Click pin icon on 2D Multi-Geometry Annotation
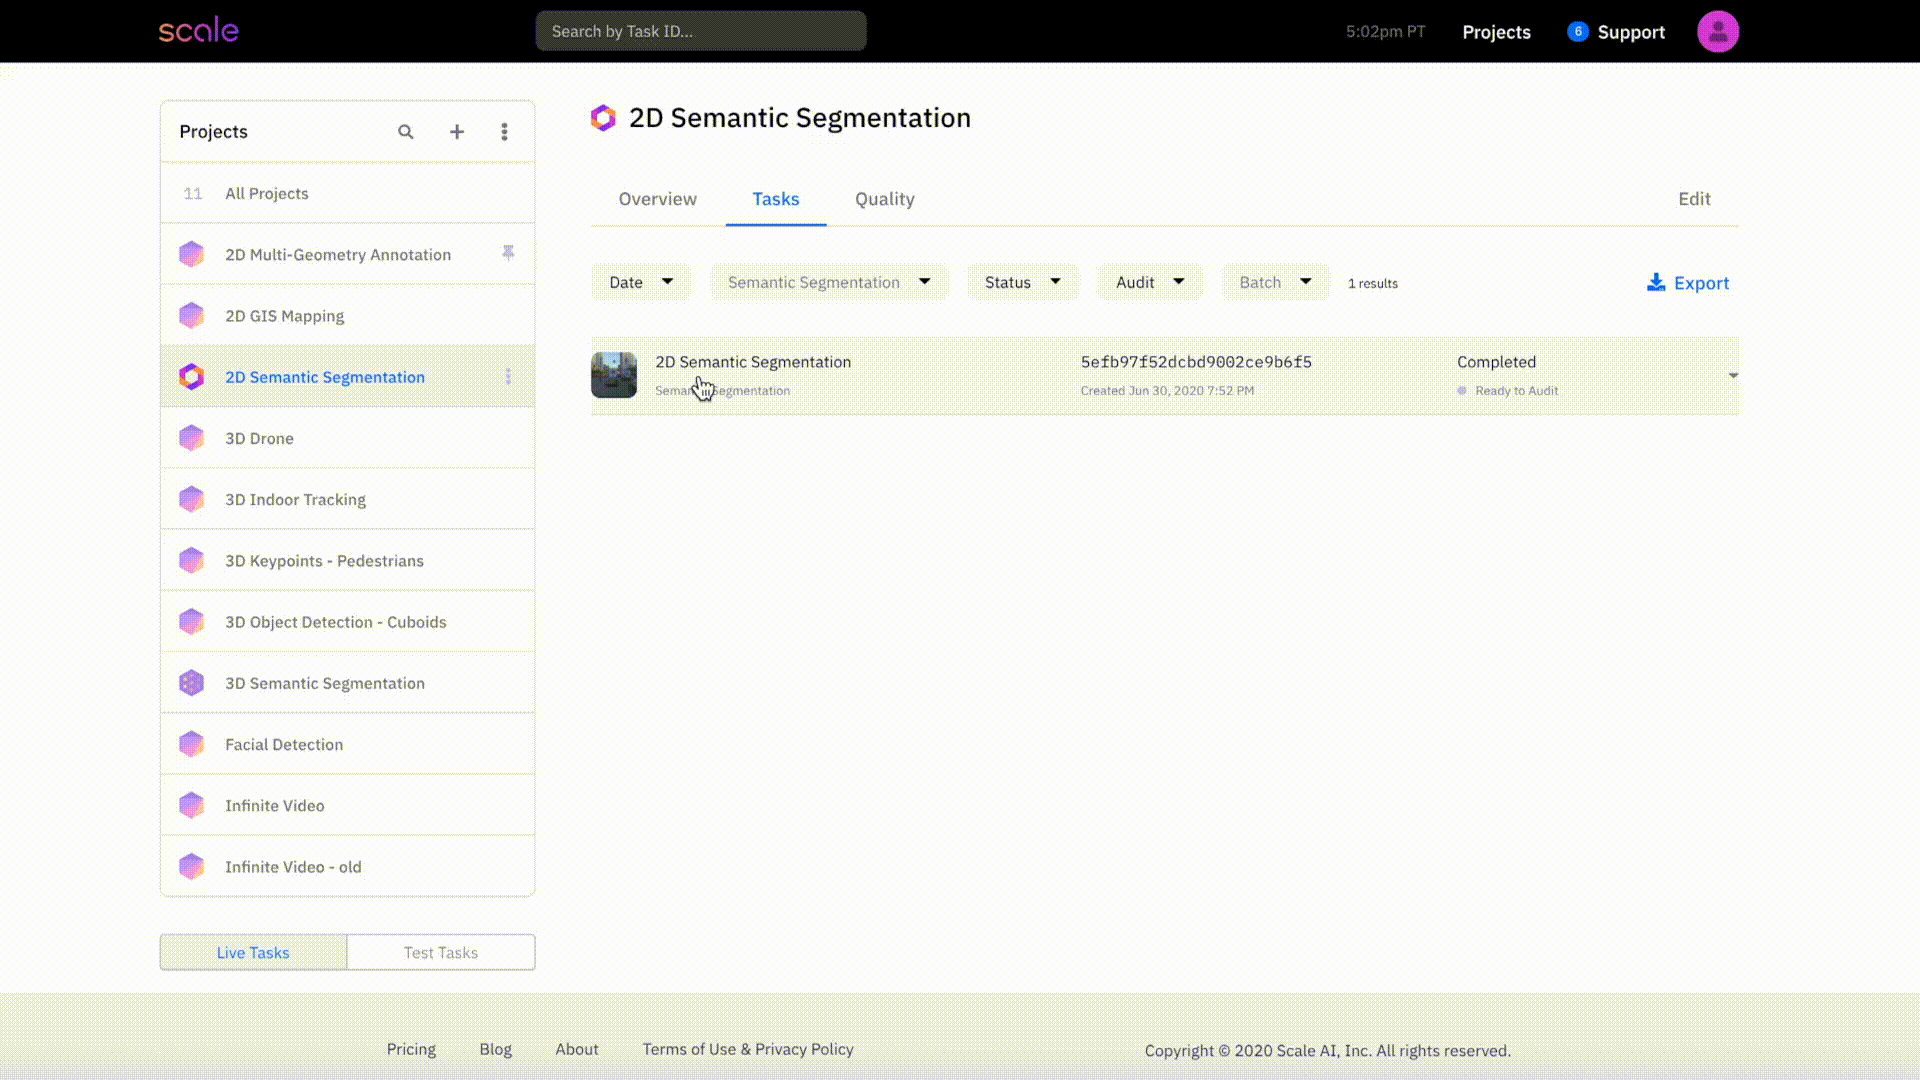1920x1080 pixels. [x=508, y=253]
